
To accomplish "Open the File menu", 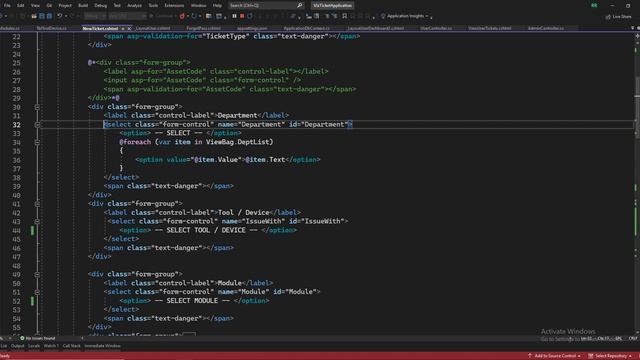I will pos(7,5).
